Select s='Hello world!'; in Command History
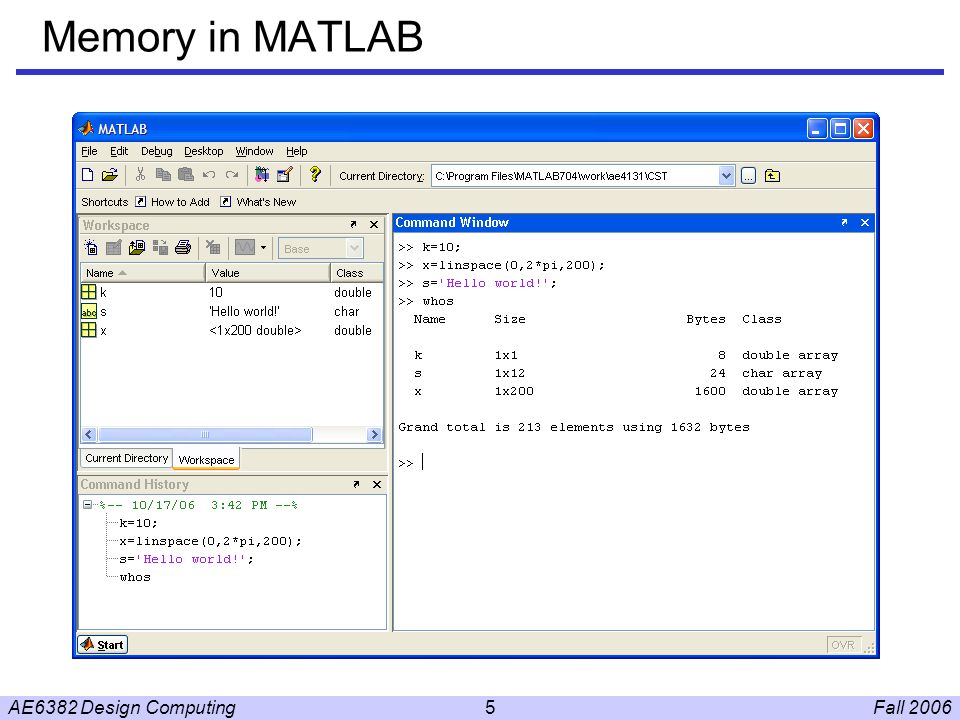Image resolution: width=960 pixels, height=720 pixels. coord(186,559)
